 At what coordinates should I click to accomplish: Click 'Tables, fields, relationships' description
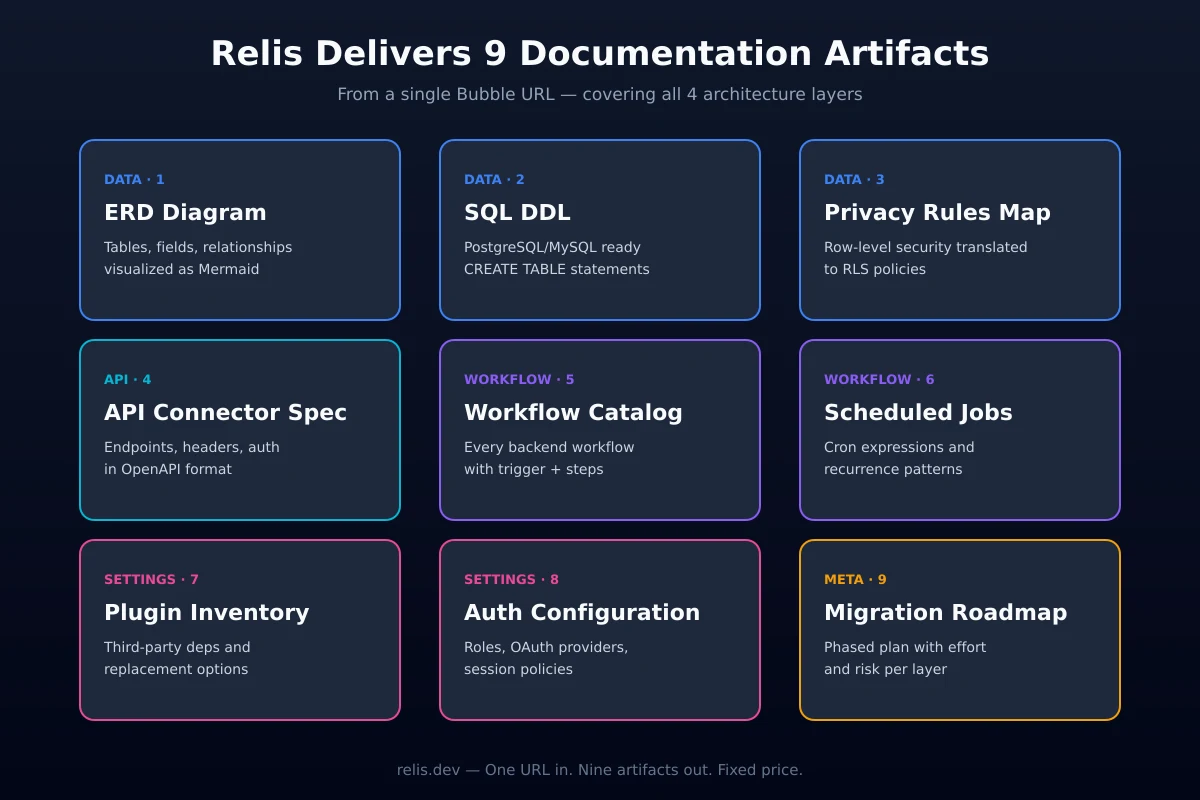198,247
